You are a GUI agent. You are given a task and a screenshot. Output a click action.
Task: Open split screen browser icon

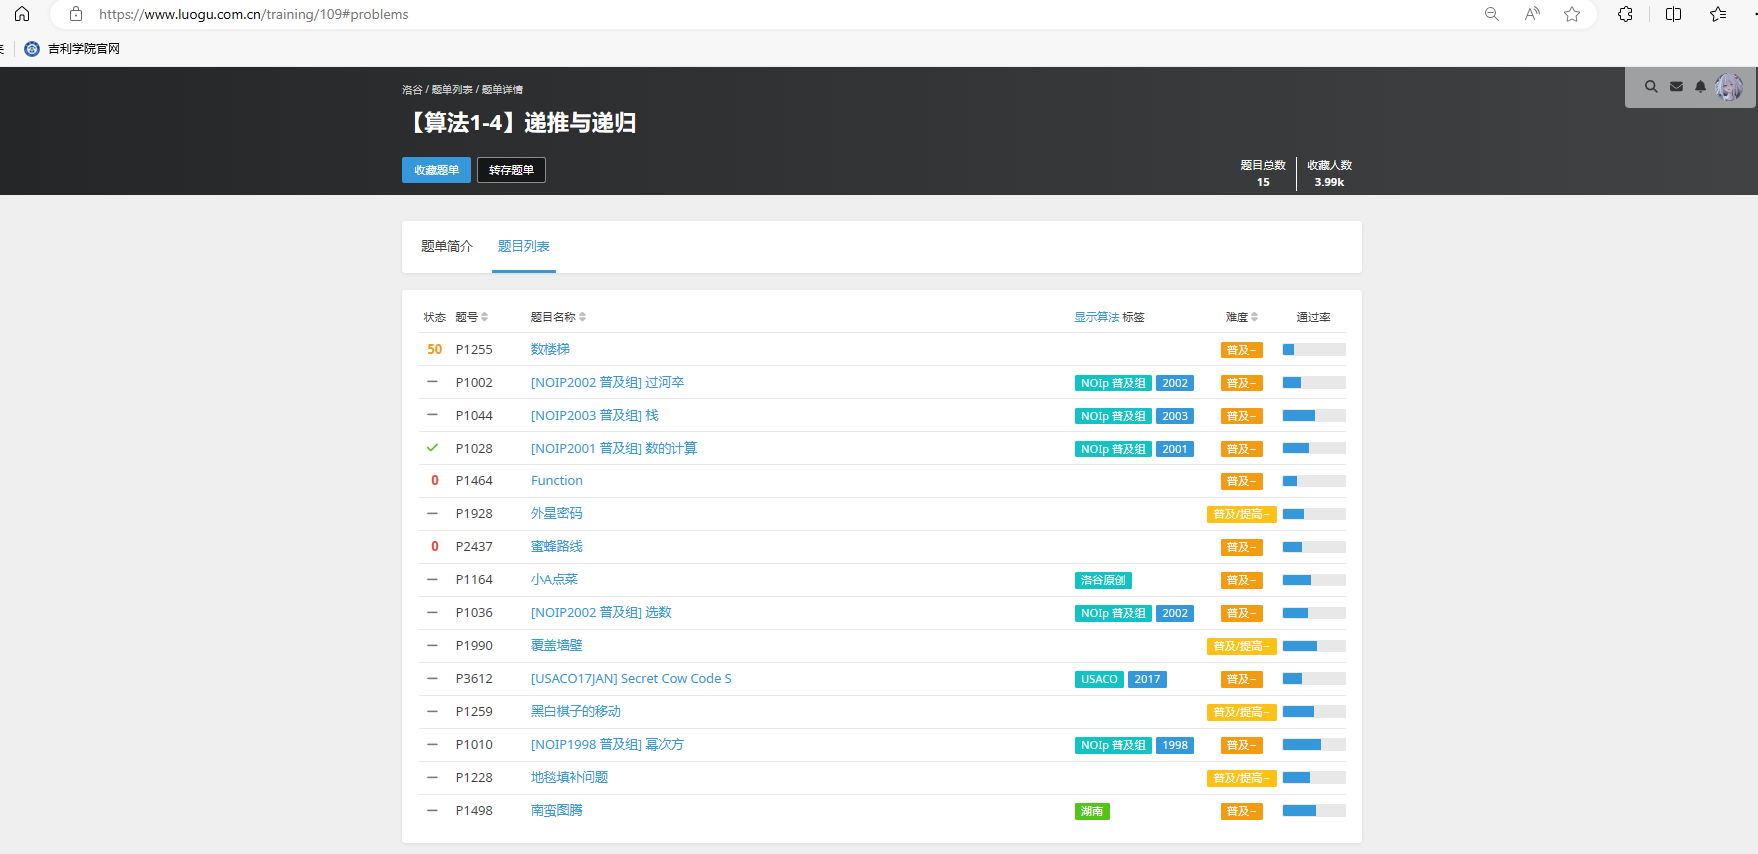(x=1673, y=14)
